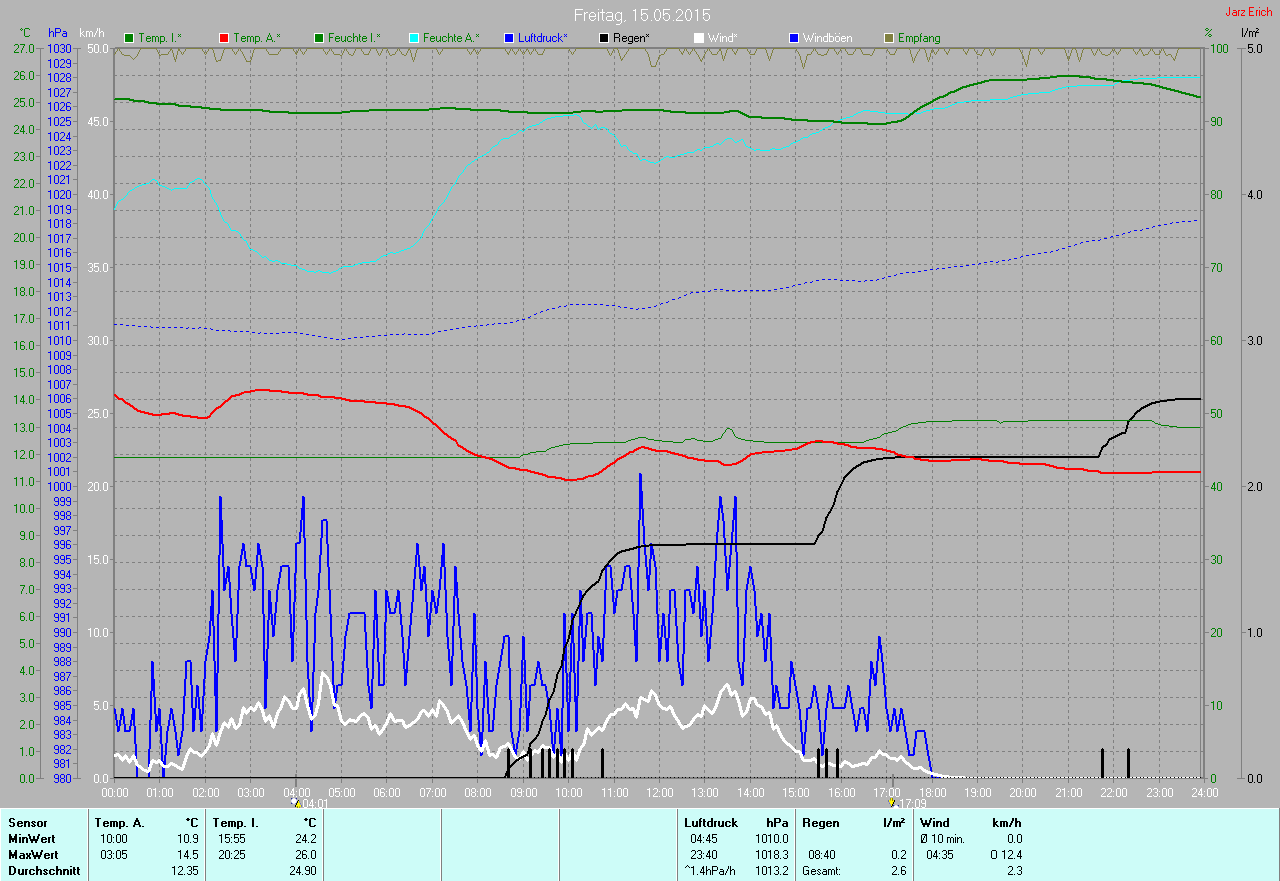Click the red Temp. A. legend swatch
This screenshot has height=881, width=1280.
pyautogui.click(x=224, y=38)
